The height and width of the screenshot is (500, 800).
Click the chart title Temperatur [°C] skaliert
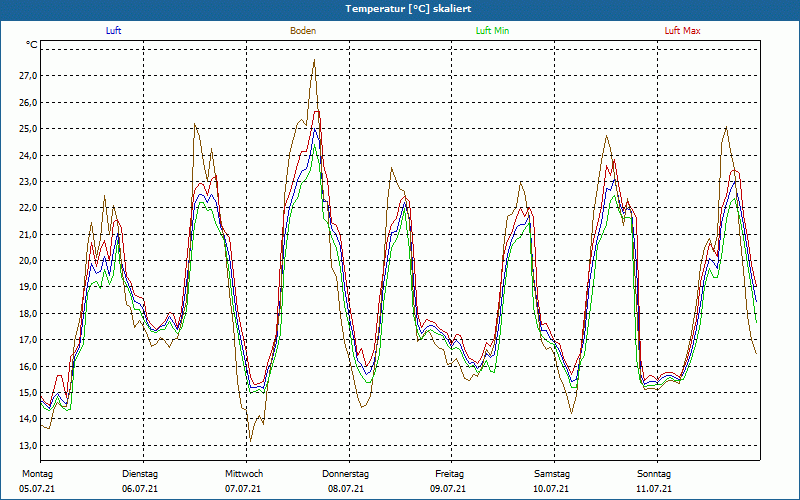click(x=408, y=9)
